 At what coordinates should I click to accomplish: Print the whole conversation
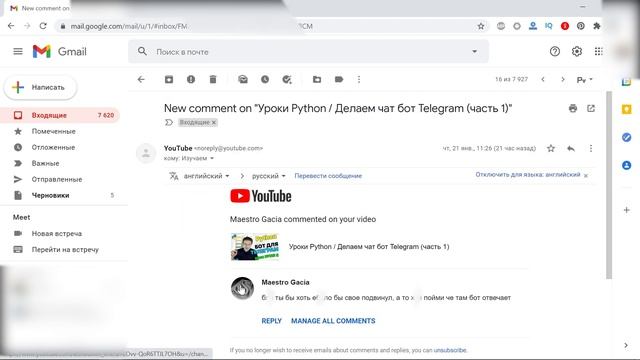(x=573, y=109)
